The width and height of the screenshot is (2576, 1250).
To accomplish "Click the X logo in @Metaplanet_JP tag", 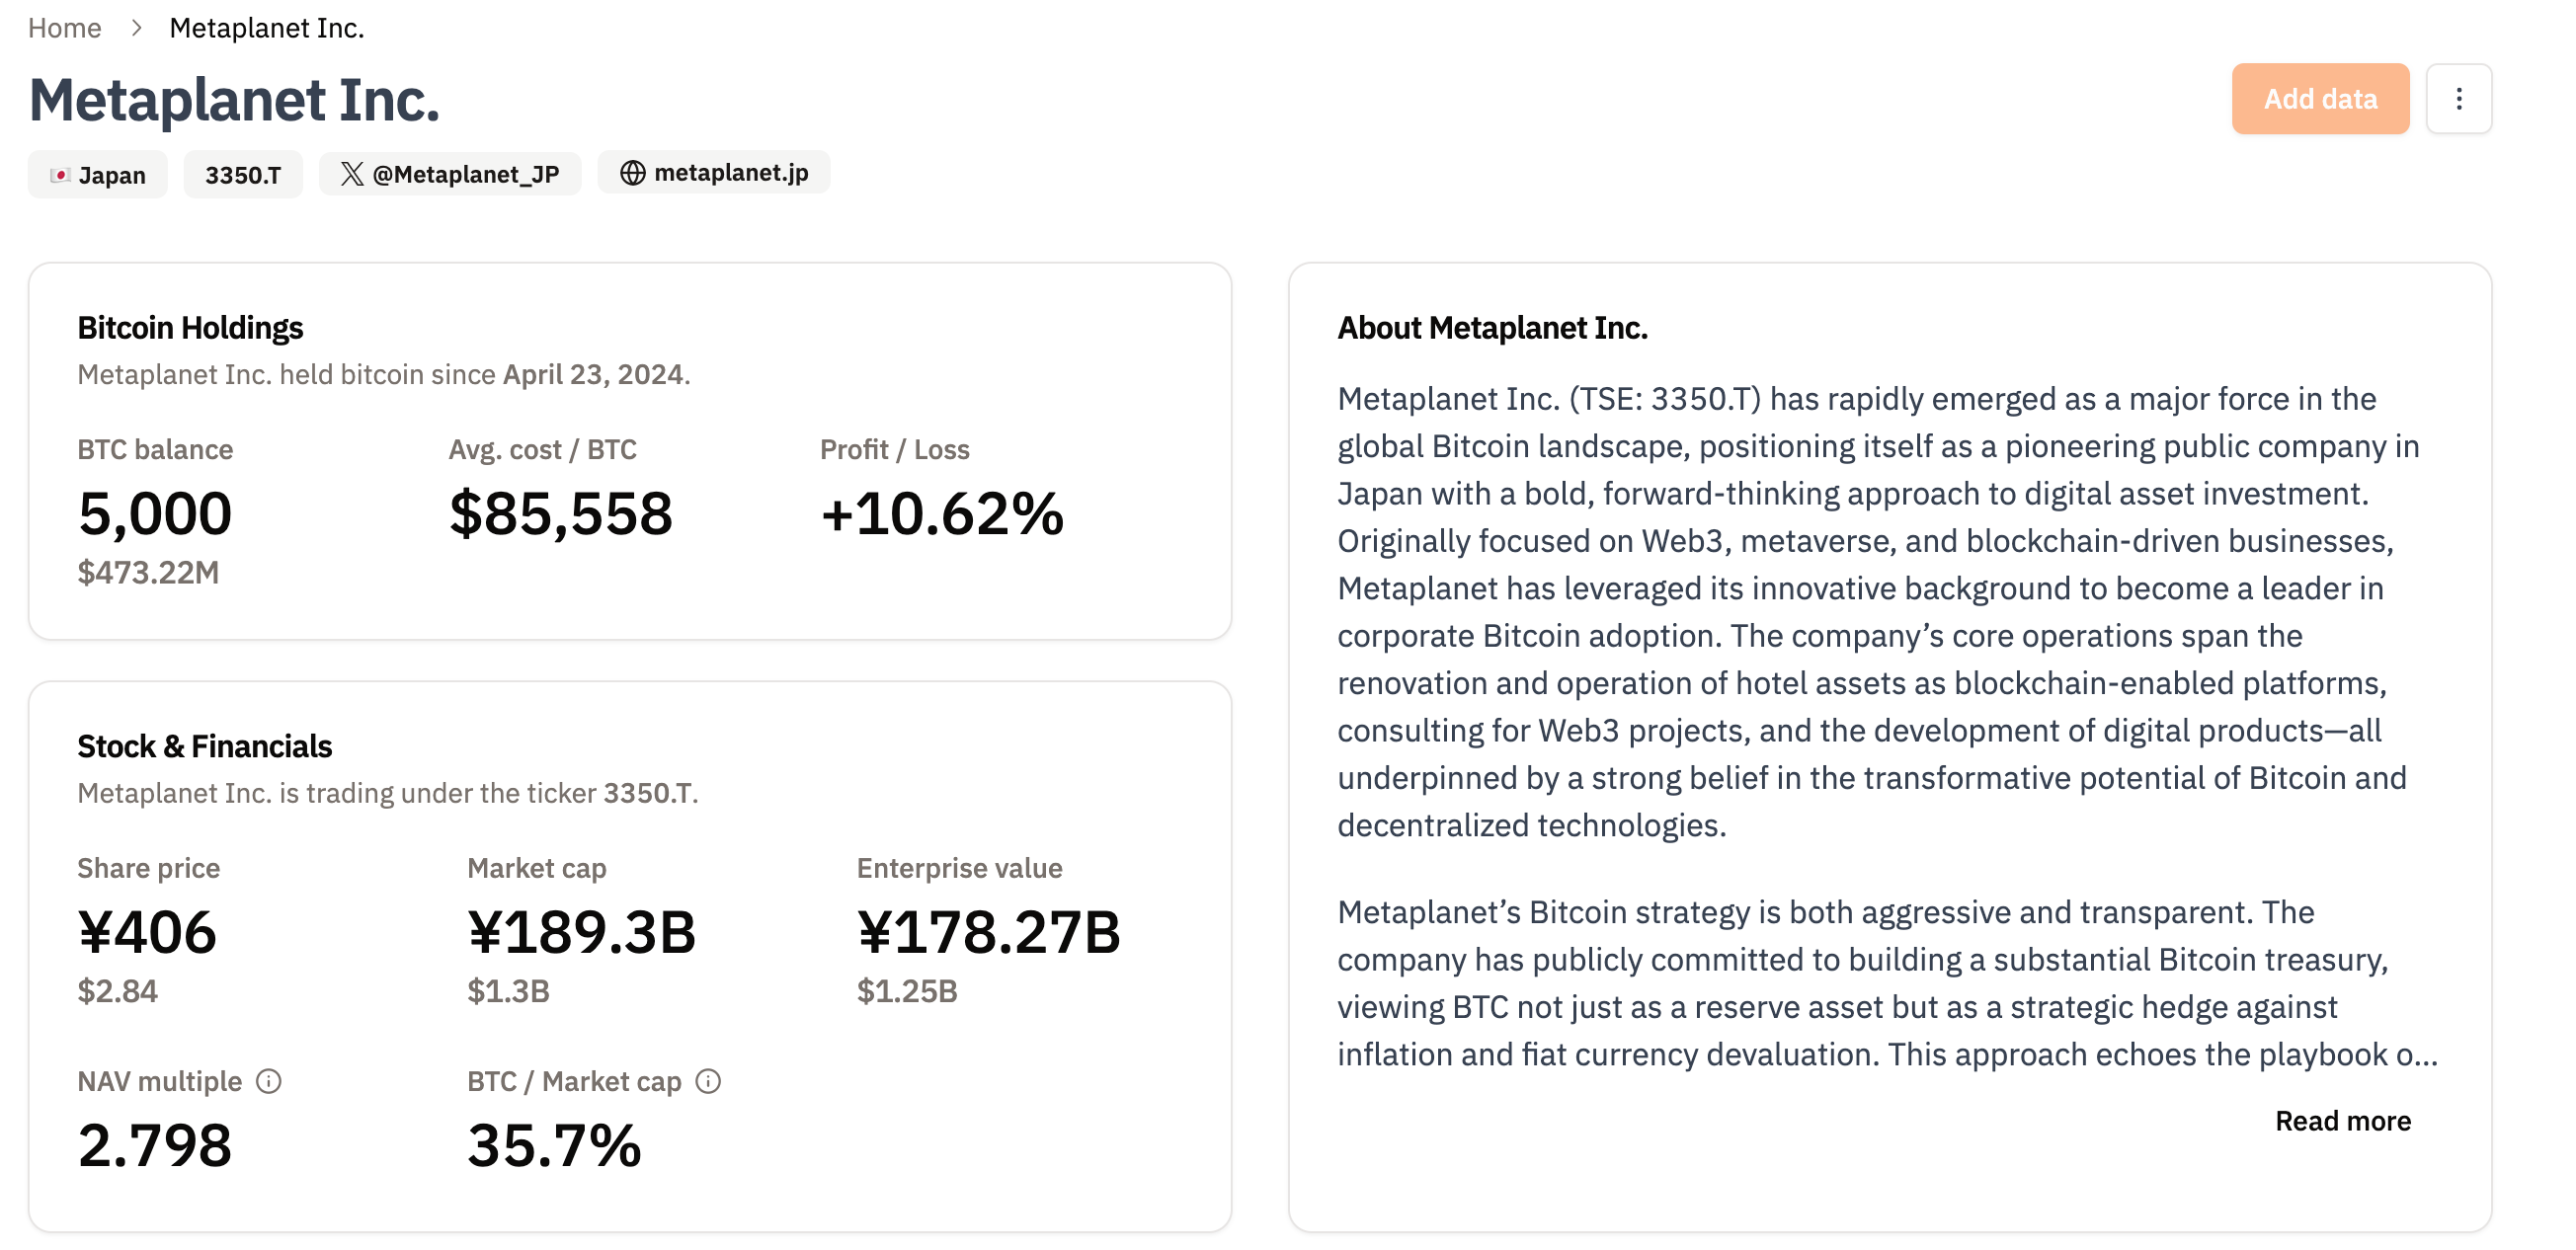I will (x=352, y=174).
